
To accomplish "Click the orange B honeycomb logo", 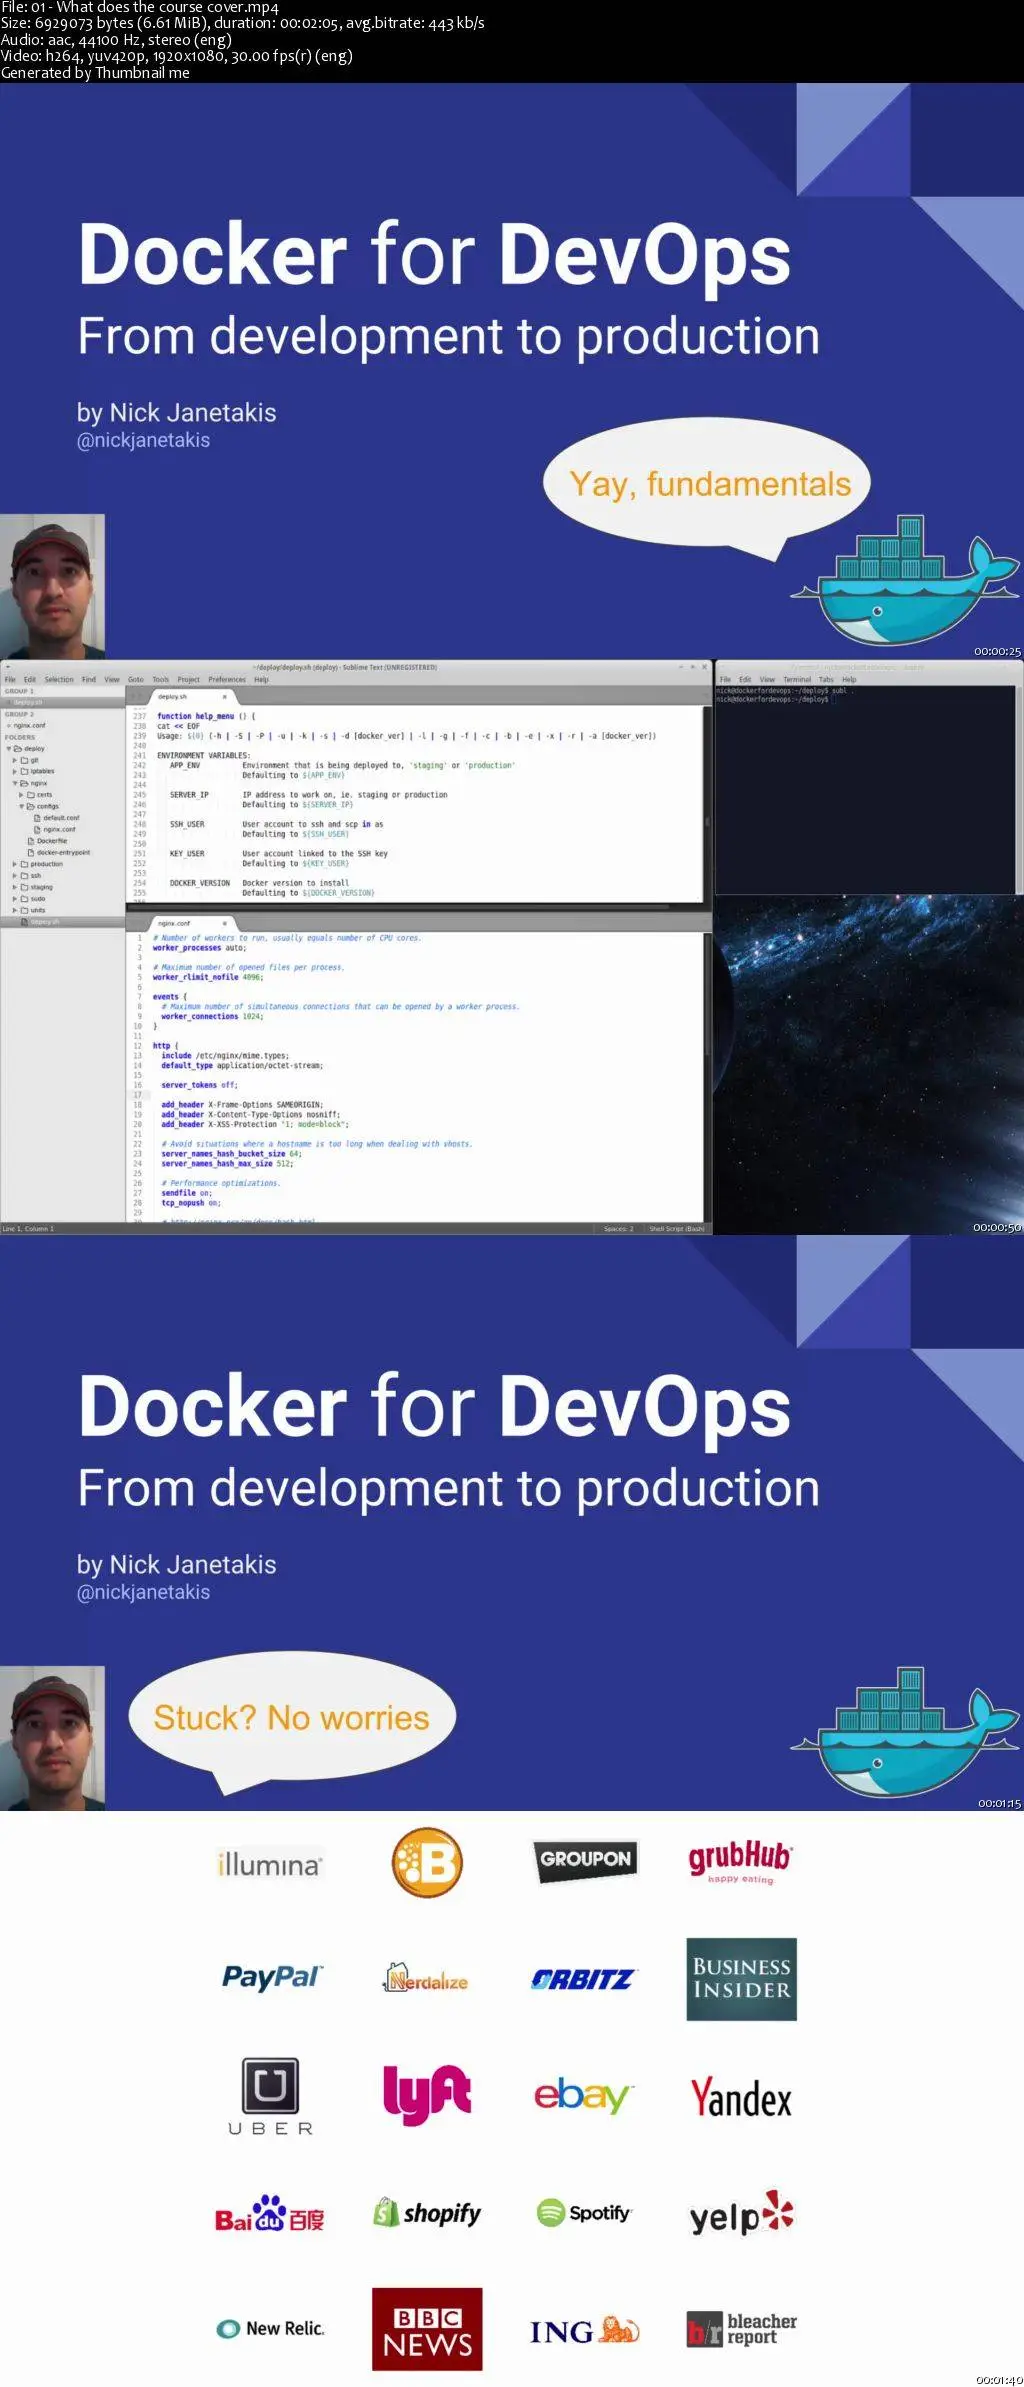I will (427, 1862).
